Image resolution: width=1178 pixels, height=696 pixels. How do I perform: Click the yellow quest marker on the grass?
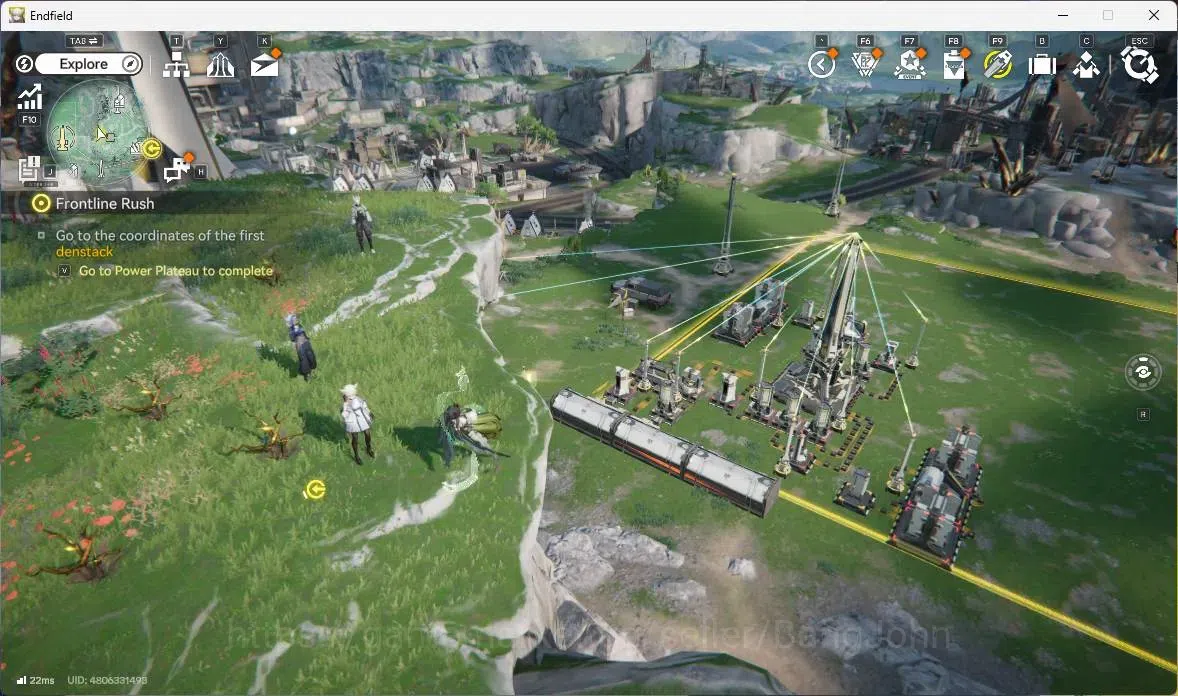click(x=316, y=490)
